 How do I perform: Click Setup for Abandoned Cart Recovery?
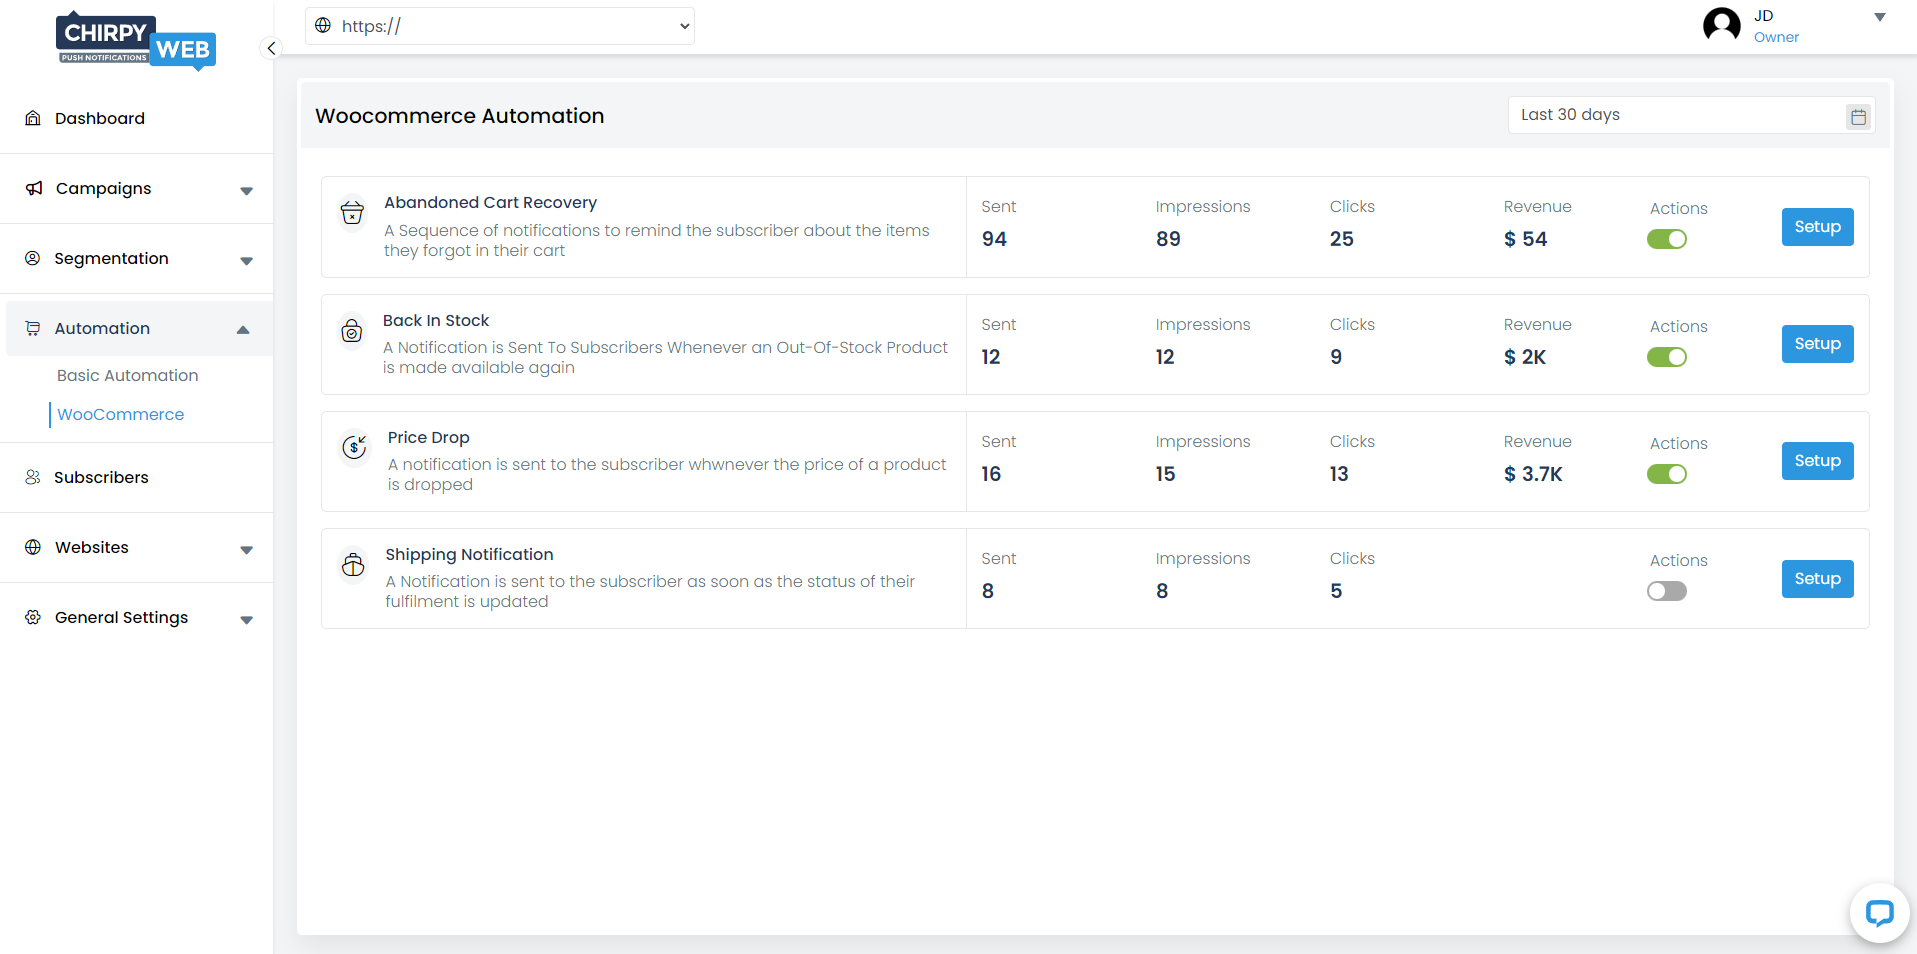(1817, 227)
